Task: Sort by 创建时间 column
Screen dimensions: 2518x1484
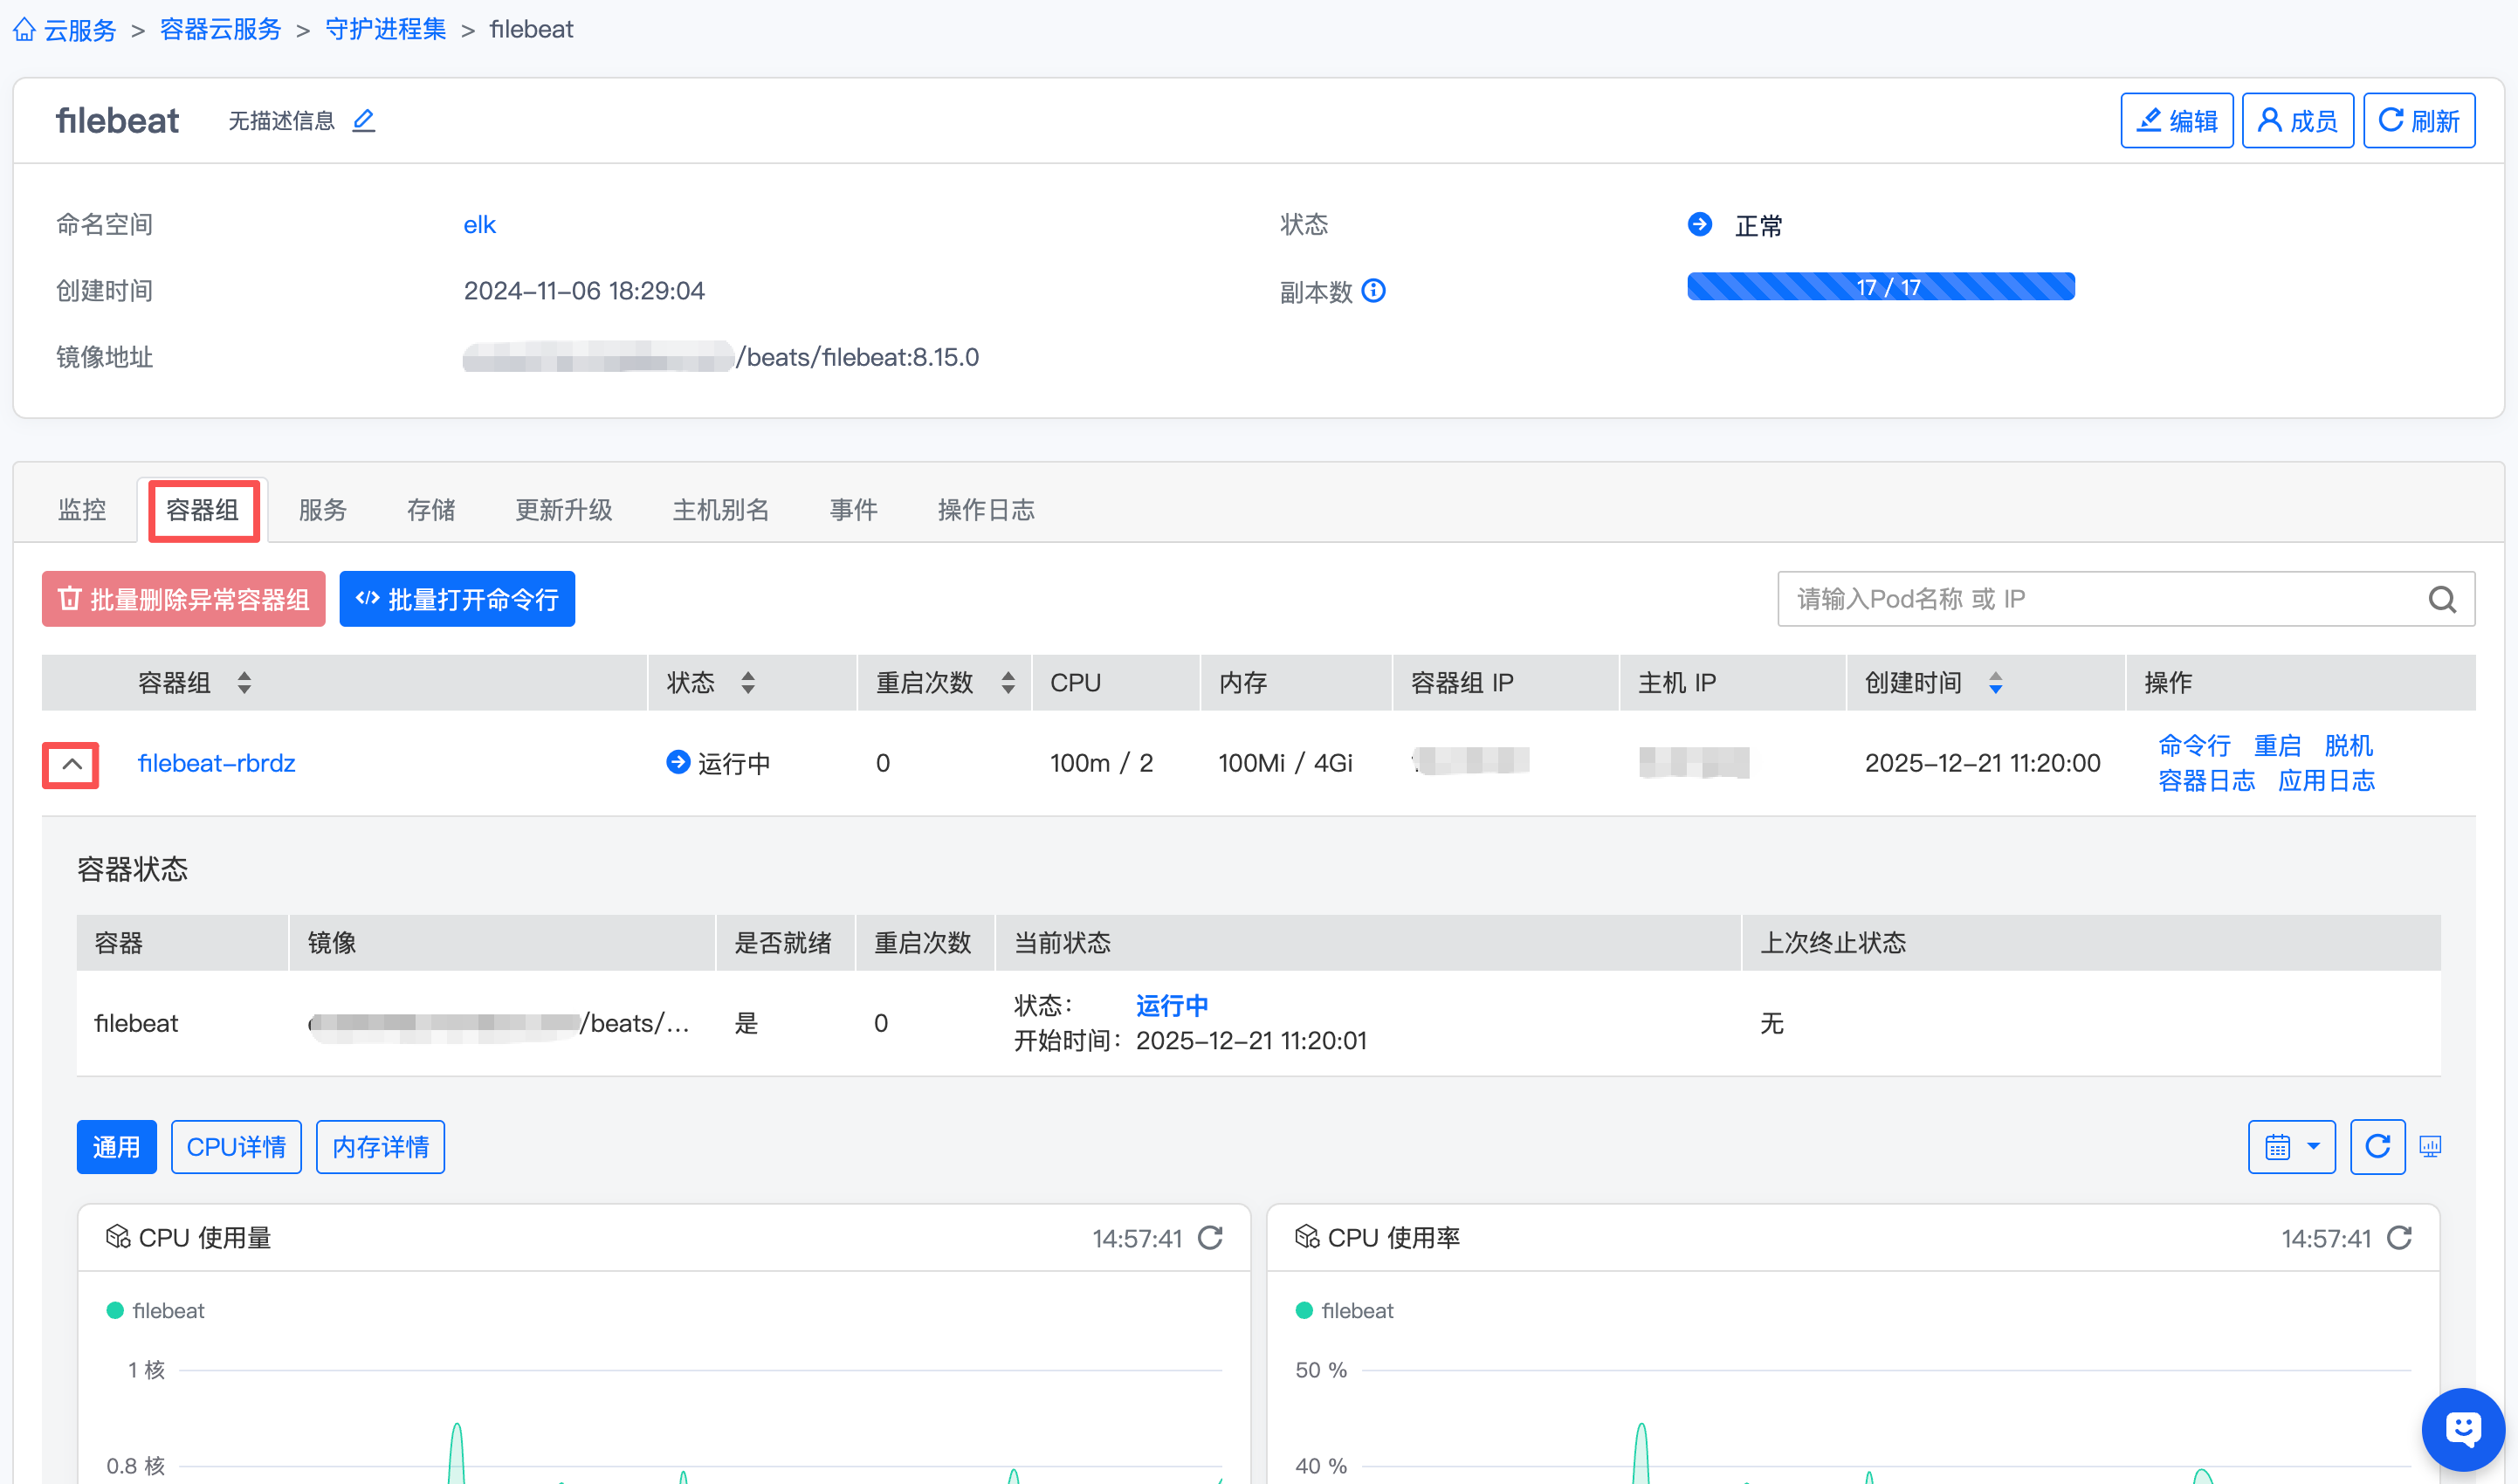Action: point(1995,683)
